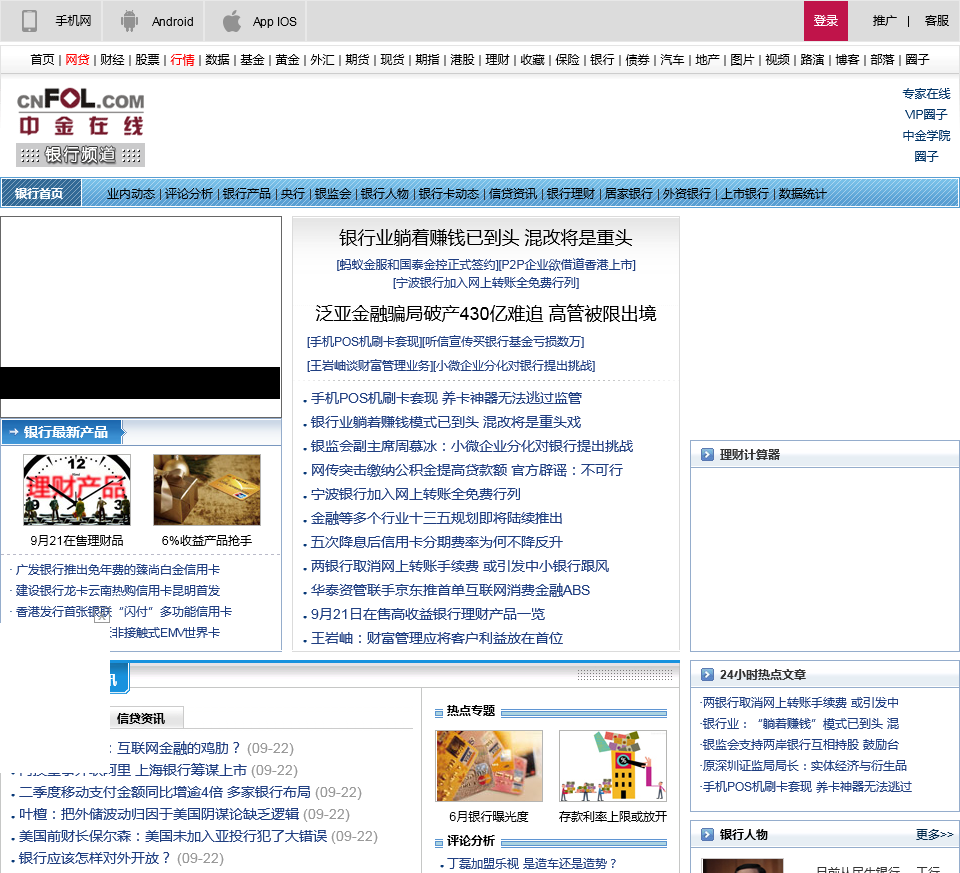The image size is (960, 873).
Task: Open the 专家在线 link
Action: [926, 94]
